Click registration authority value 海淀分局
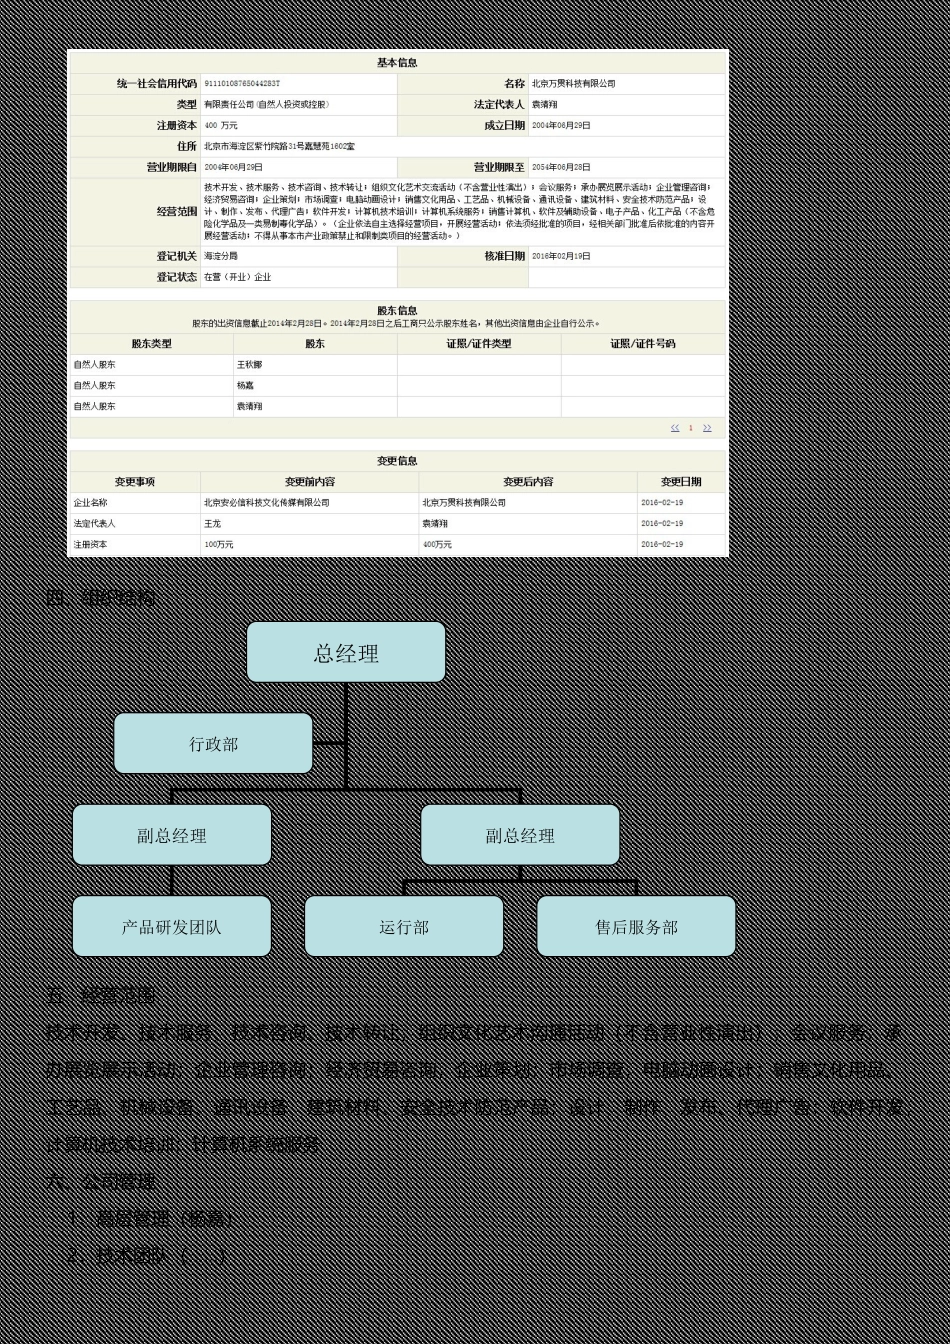The image size is (950, 1344). tap(221, 257)
